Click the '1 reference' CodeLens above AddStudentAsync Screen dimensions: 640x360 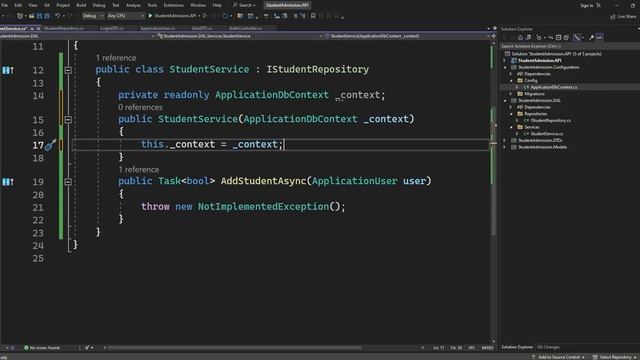139,169
